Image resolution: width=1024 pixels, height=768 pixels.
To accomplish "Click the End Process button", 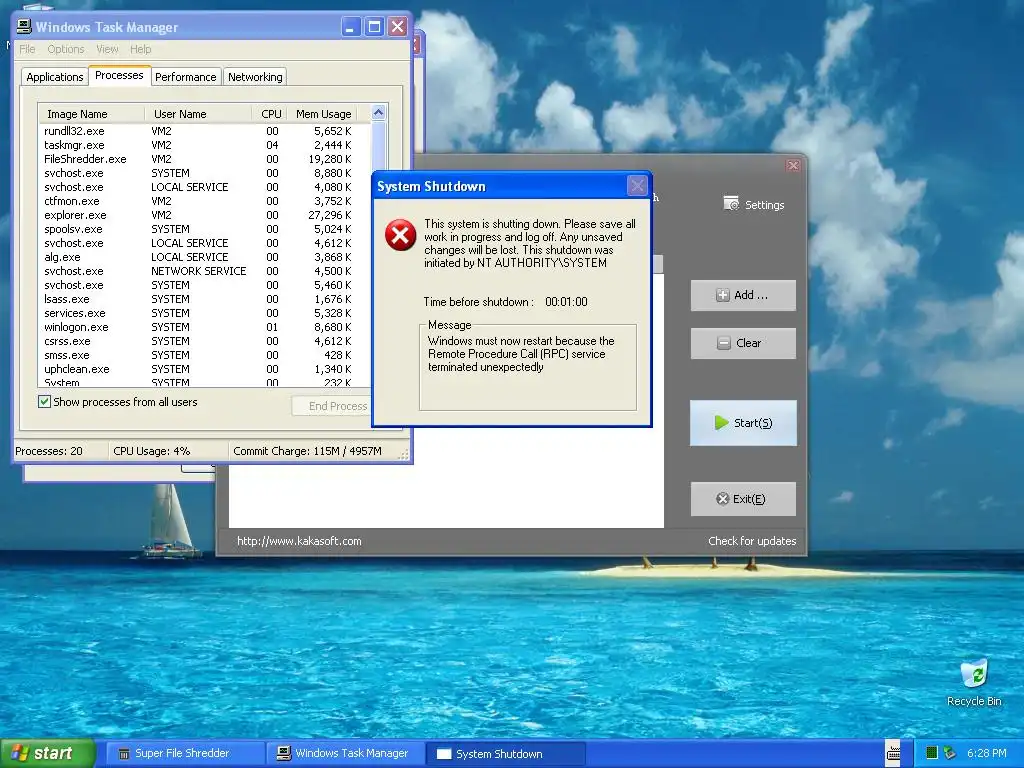I will tap(332, 406).
